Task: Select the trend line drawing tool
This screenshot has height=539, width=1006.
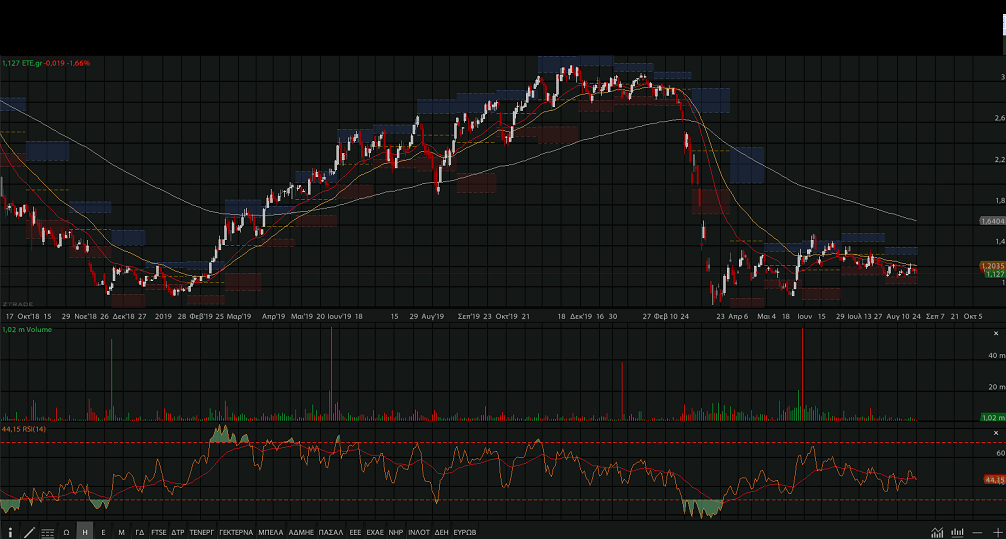Action: click(x=28, y=532)
